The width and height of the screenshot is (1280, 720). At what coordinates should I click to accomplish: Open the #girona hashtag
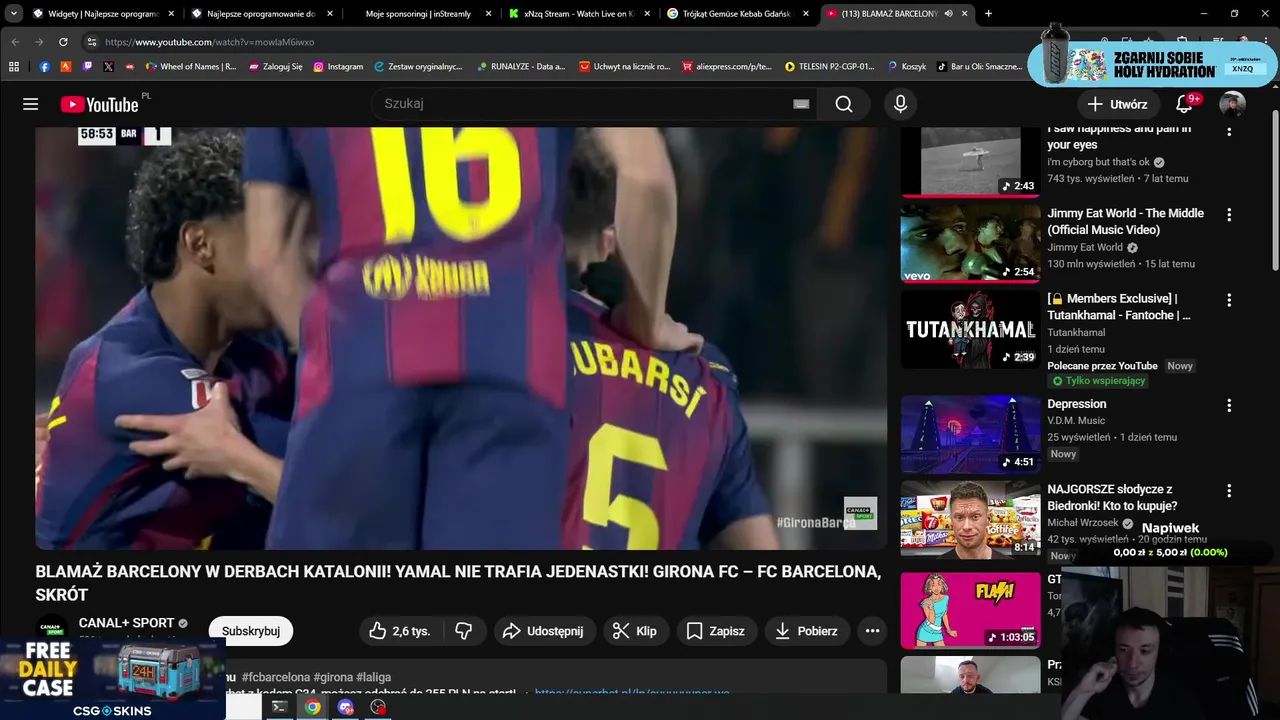(332, 677)
